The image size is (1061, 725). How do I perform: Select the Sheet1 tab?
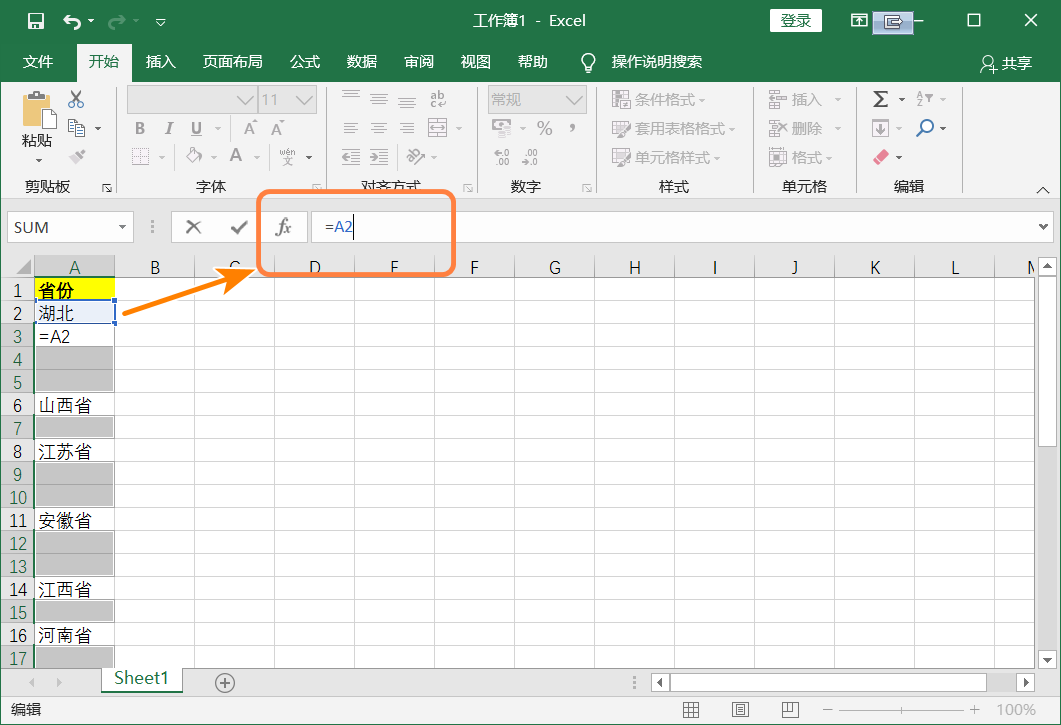coord(141,678)
